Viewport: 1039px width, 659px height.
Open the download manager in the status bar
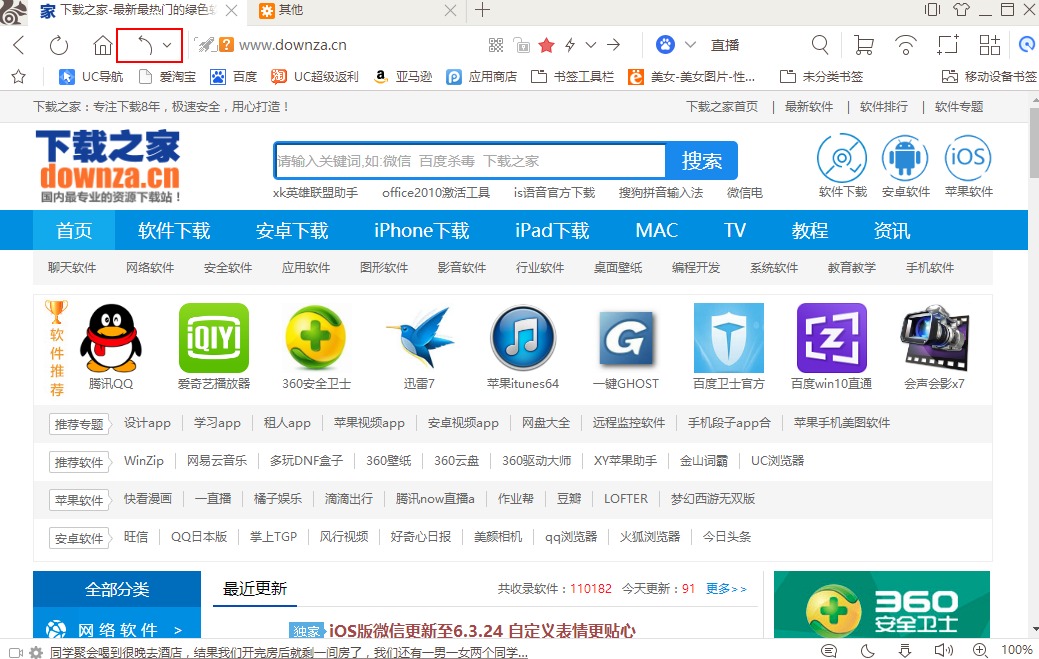pos(904,651)
